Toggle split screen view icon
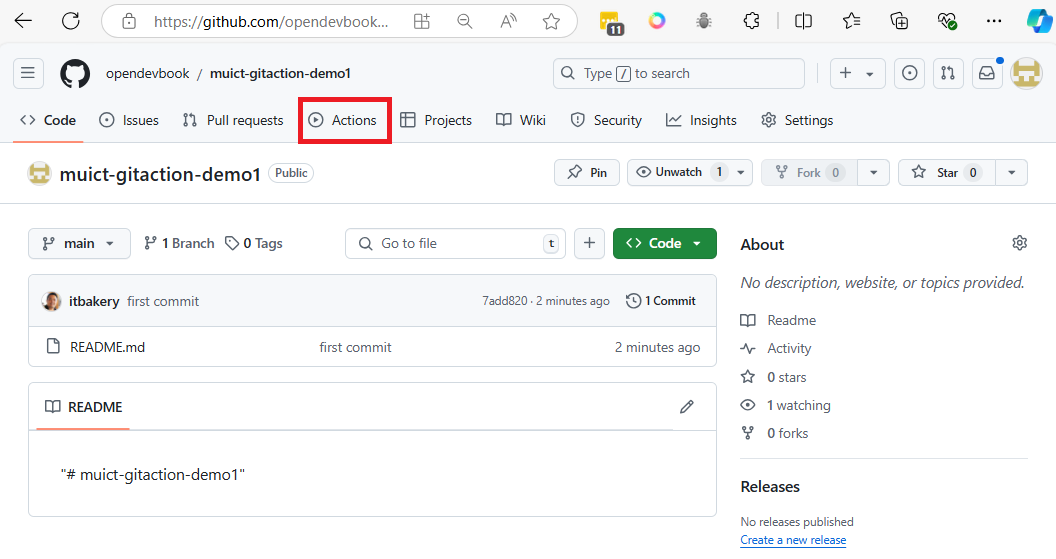 [803, 21]
